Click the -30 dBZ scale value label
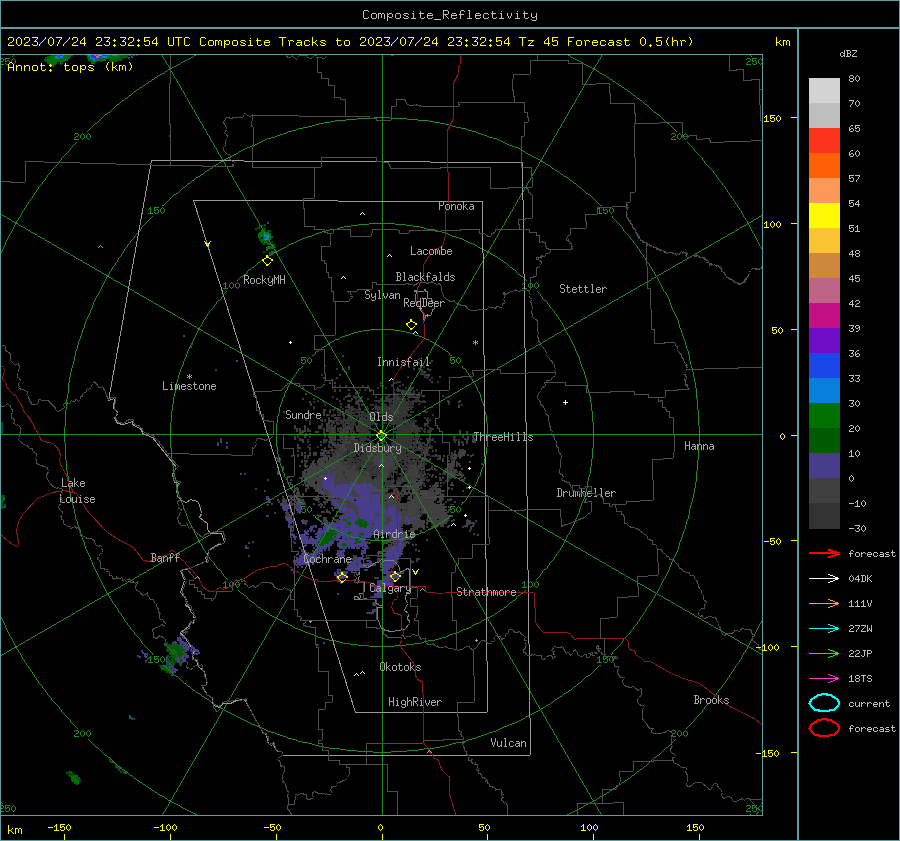The image size is (900, 841). (858, 528)
